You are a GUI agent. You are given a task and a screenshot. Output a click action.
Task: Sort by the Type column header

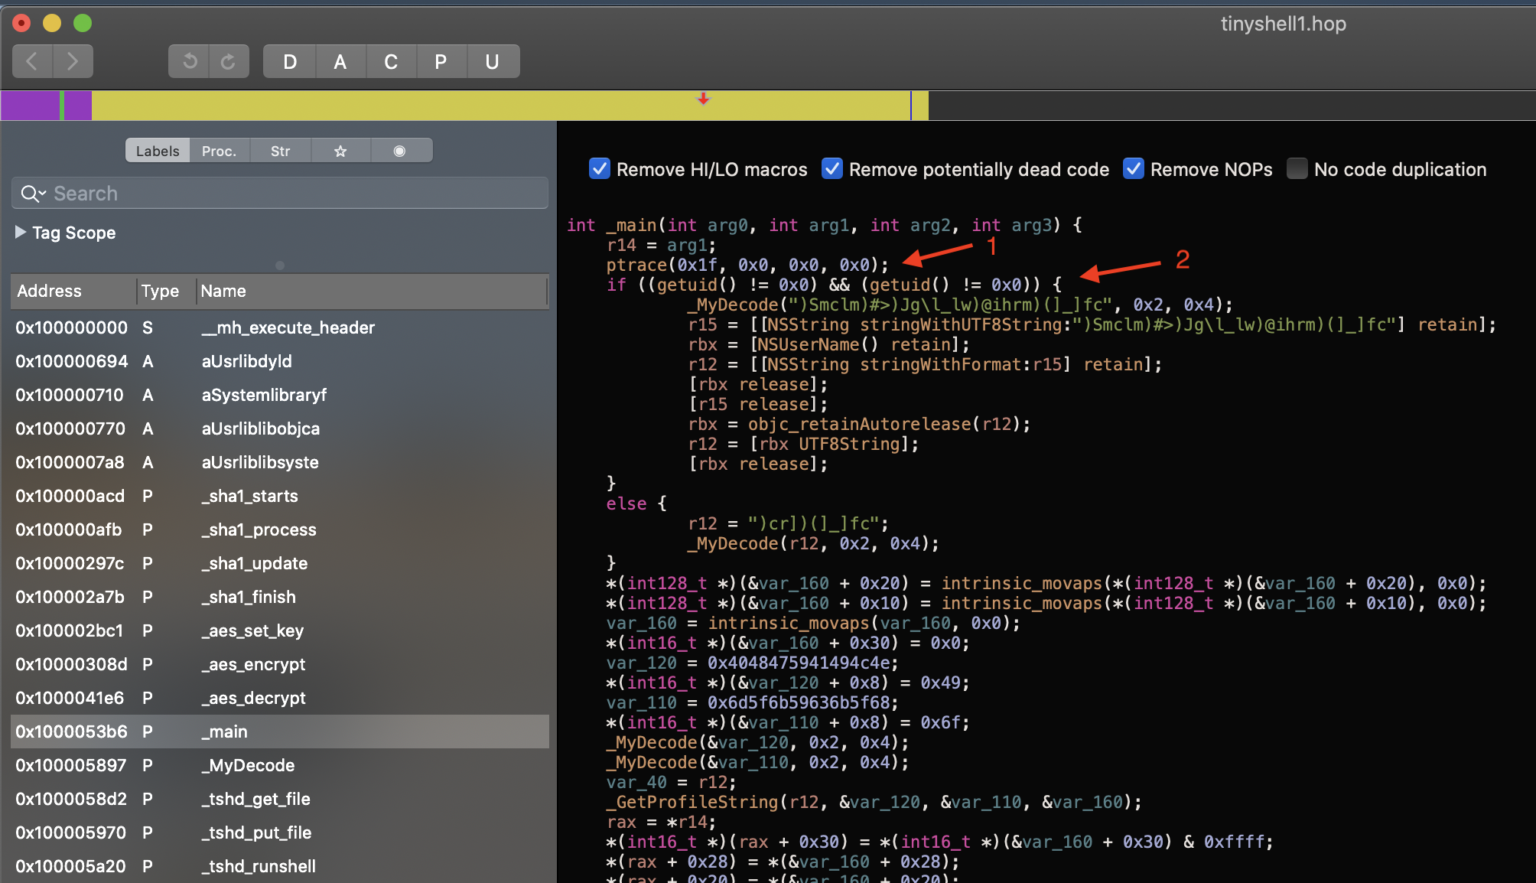coord(166,291)
